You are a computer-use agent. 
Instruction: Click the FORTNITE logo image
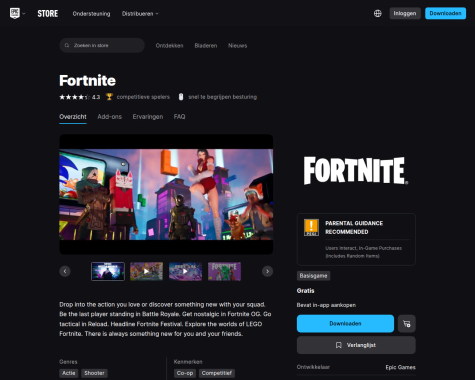pyautogui.click(x=356, y=171)
